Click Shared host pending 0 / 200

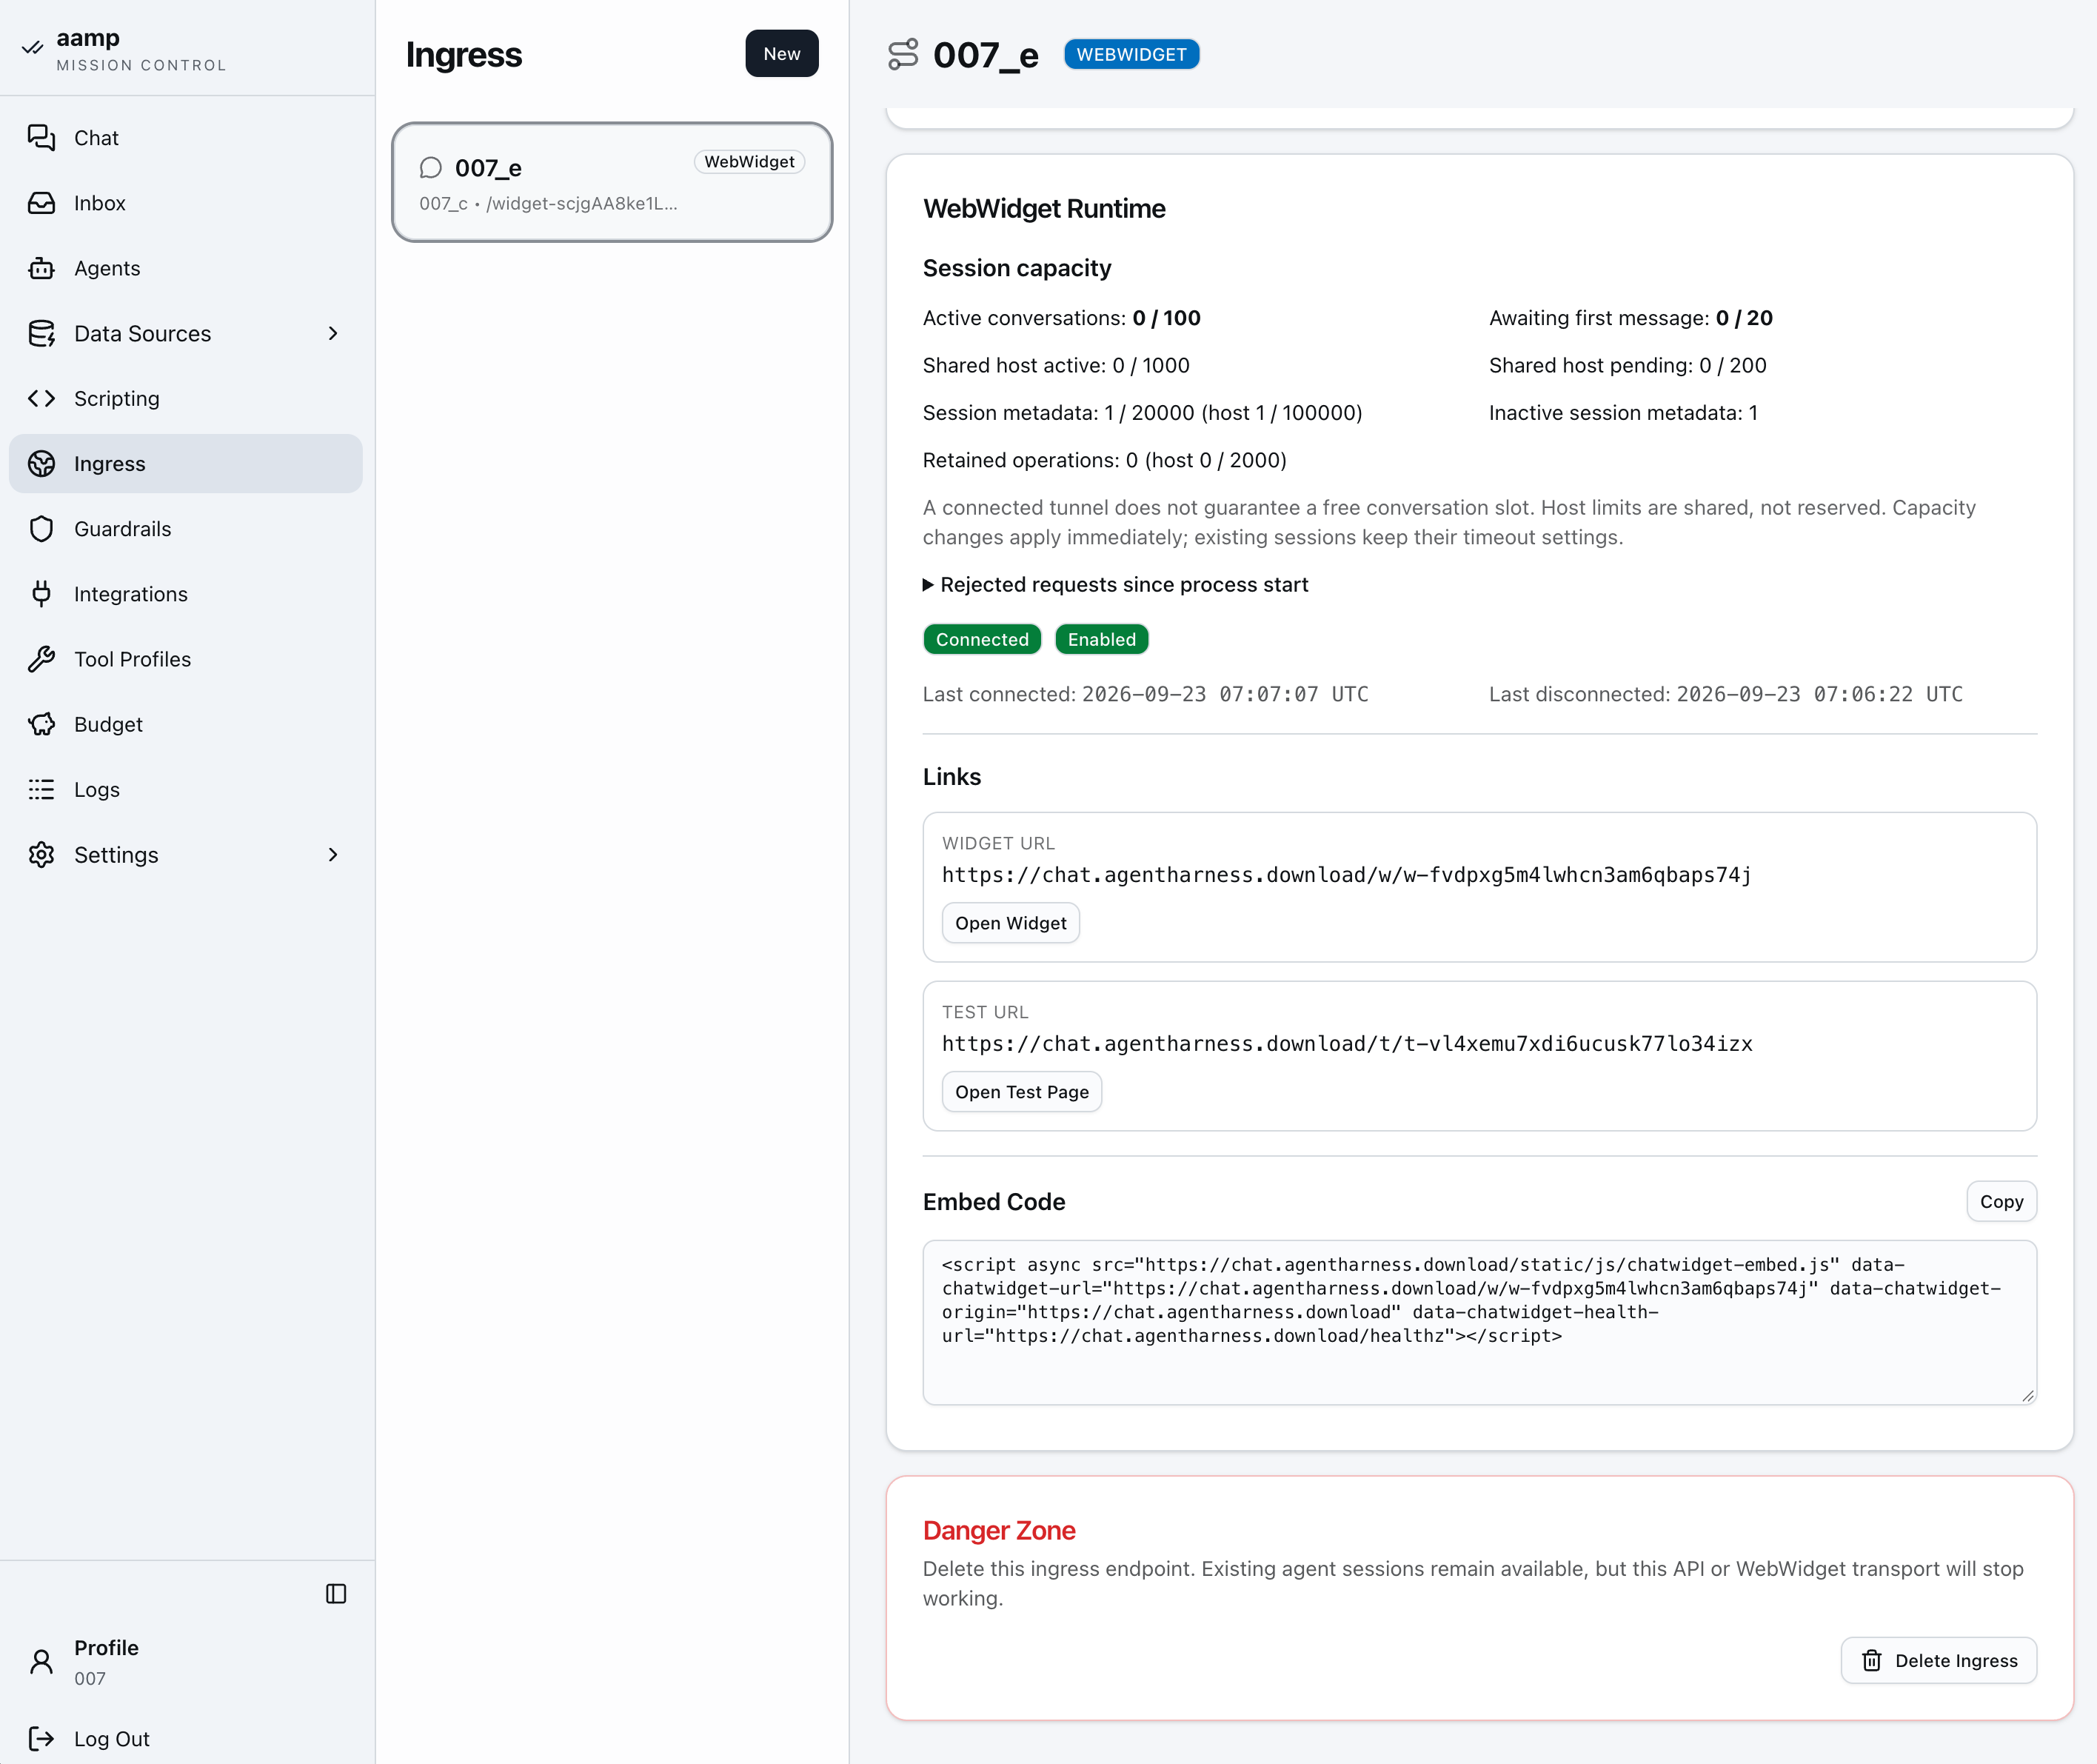(1628, 366)
